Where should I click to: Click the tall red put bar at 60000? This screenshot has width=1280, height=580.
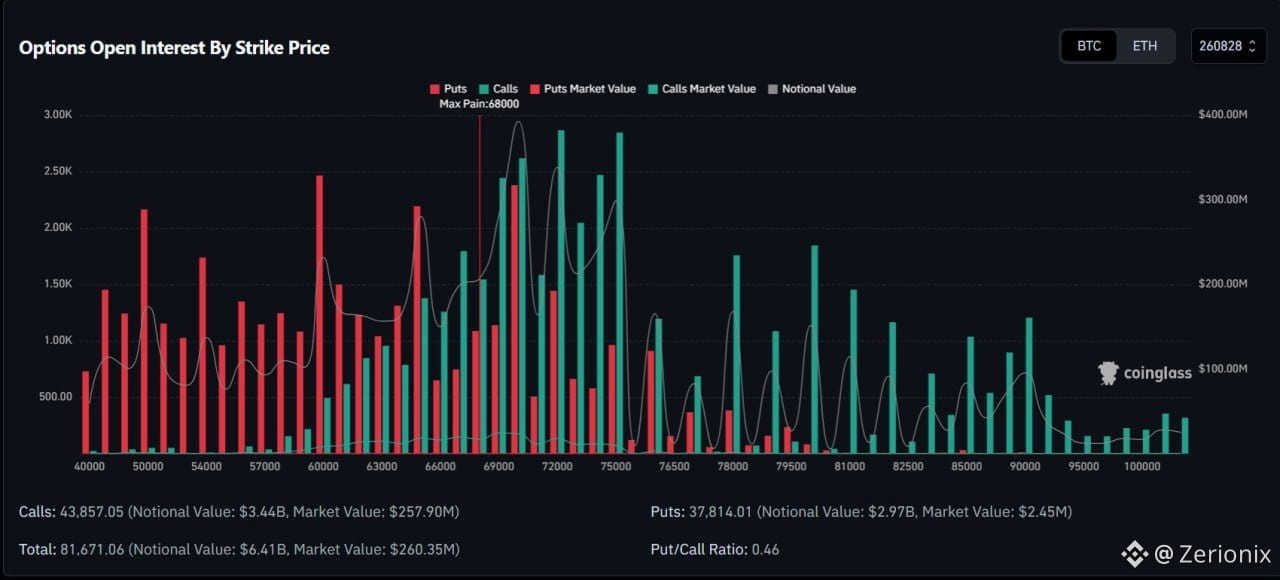click(x=320, y=314)
